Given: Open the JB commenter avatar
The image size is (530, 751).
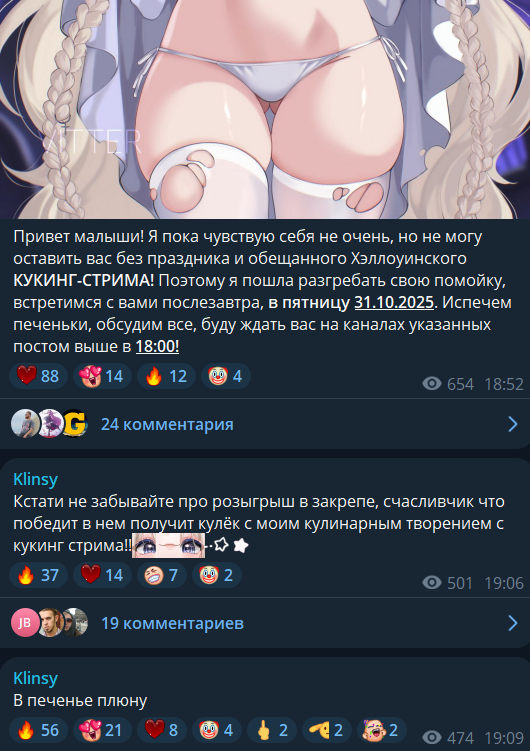Looking at the screenshot, I should [25, 623].
